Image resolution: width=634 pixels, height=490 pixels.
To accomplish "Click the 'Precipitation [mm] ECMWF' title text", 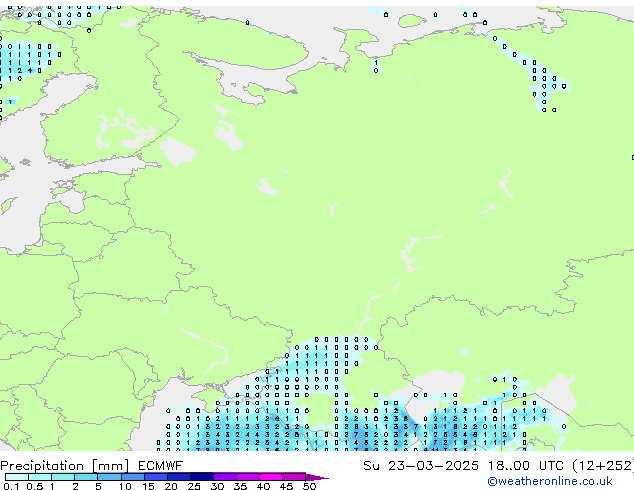I will click(x=91, y=466).
